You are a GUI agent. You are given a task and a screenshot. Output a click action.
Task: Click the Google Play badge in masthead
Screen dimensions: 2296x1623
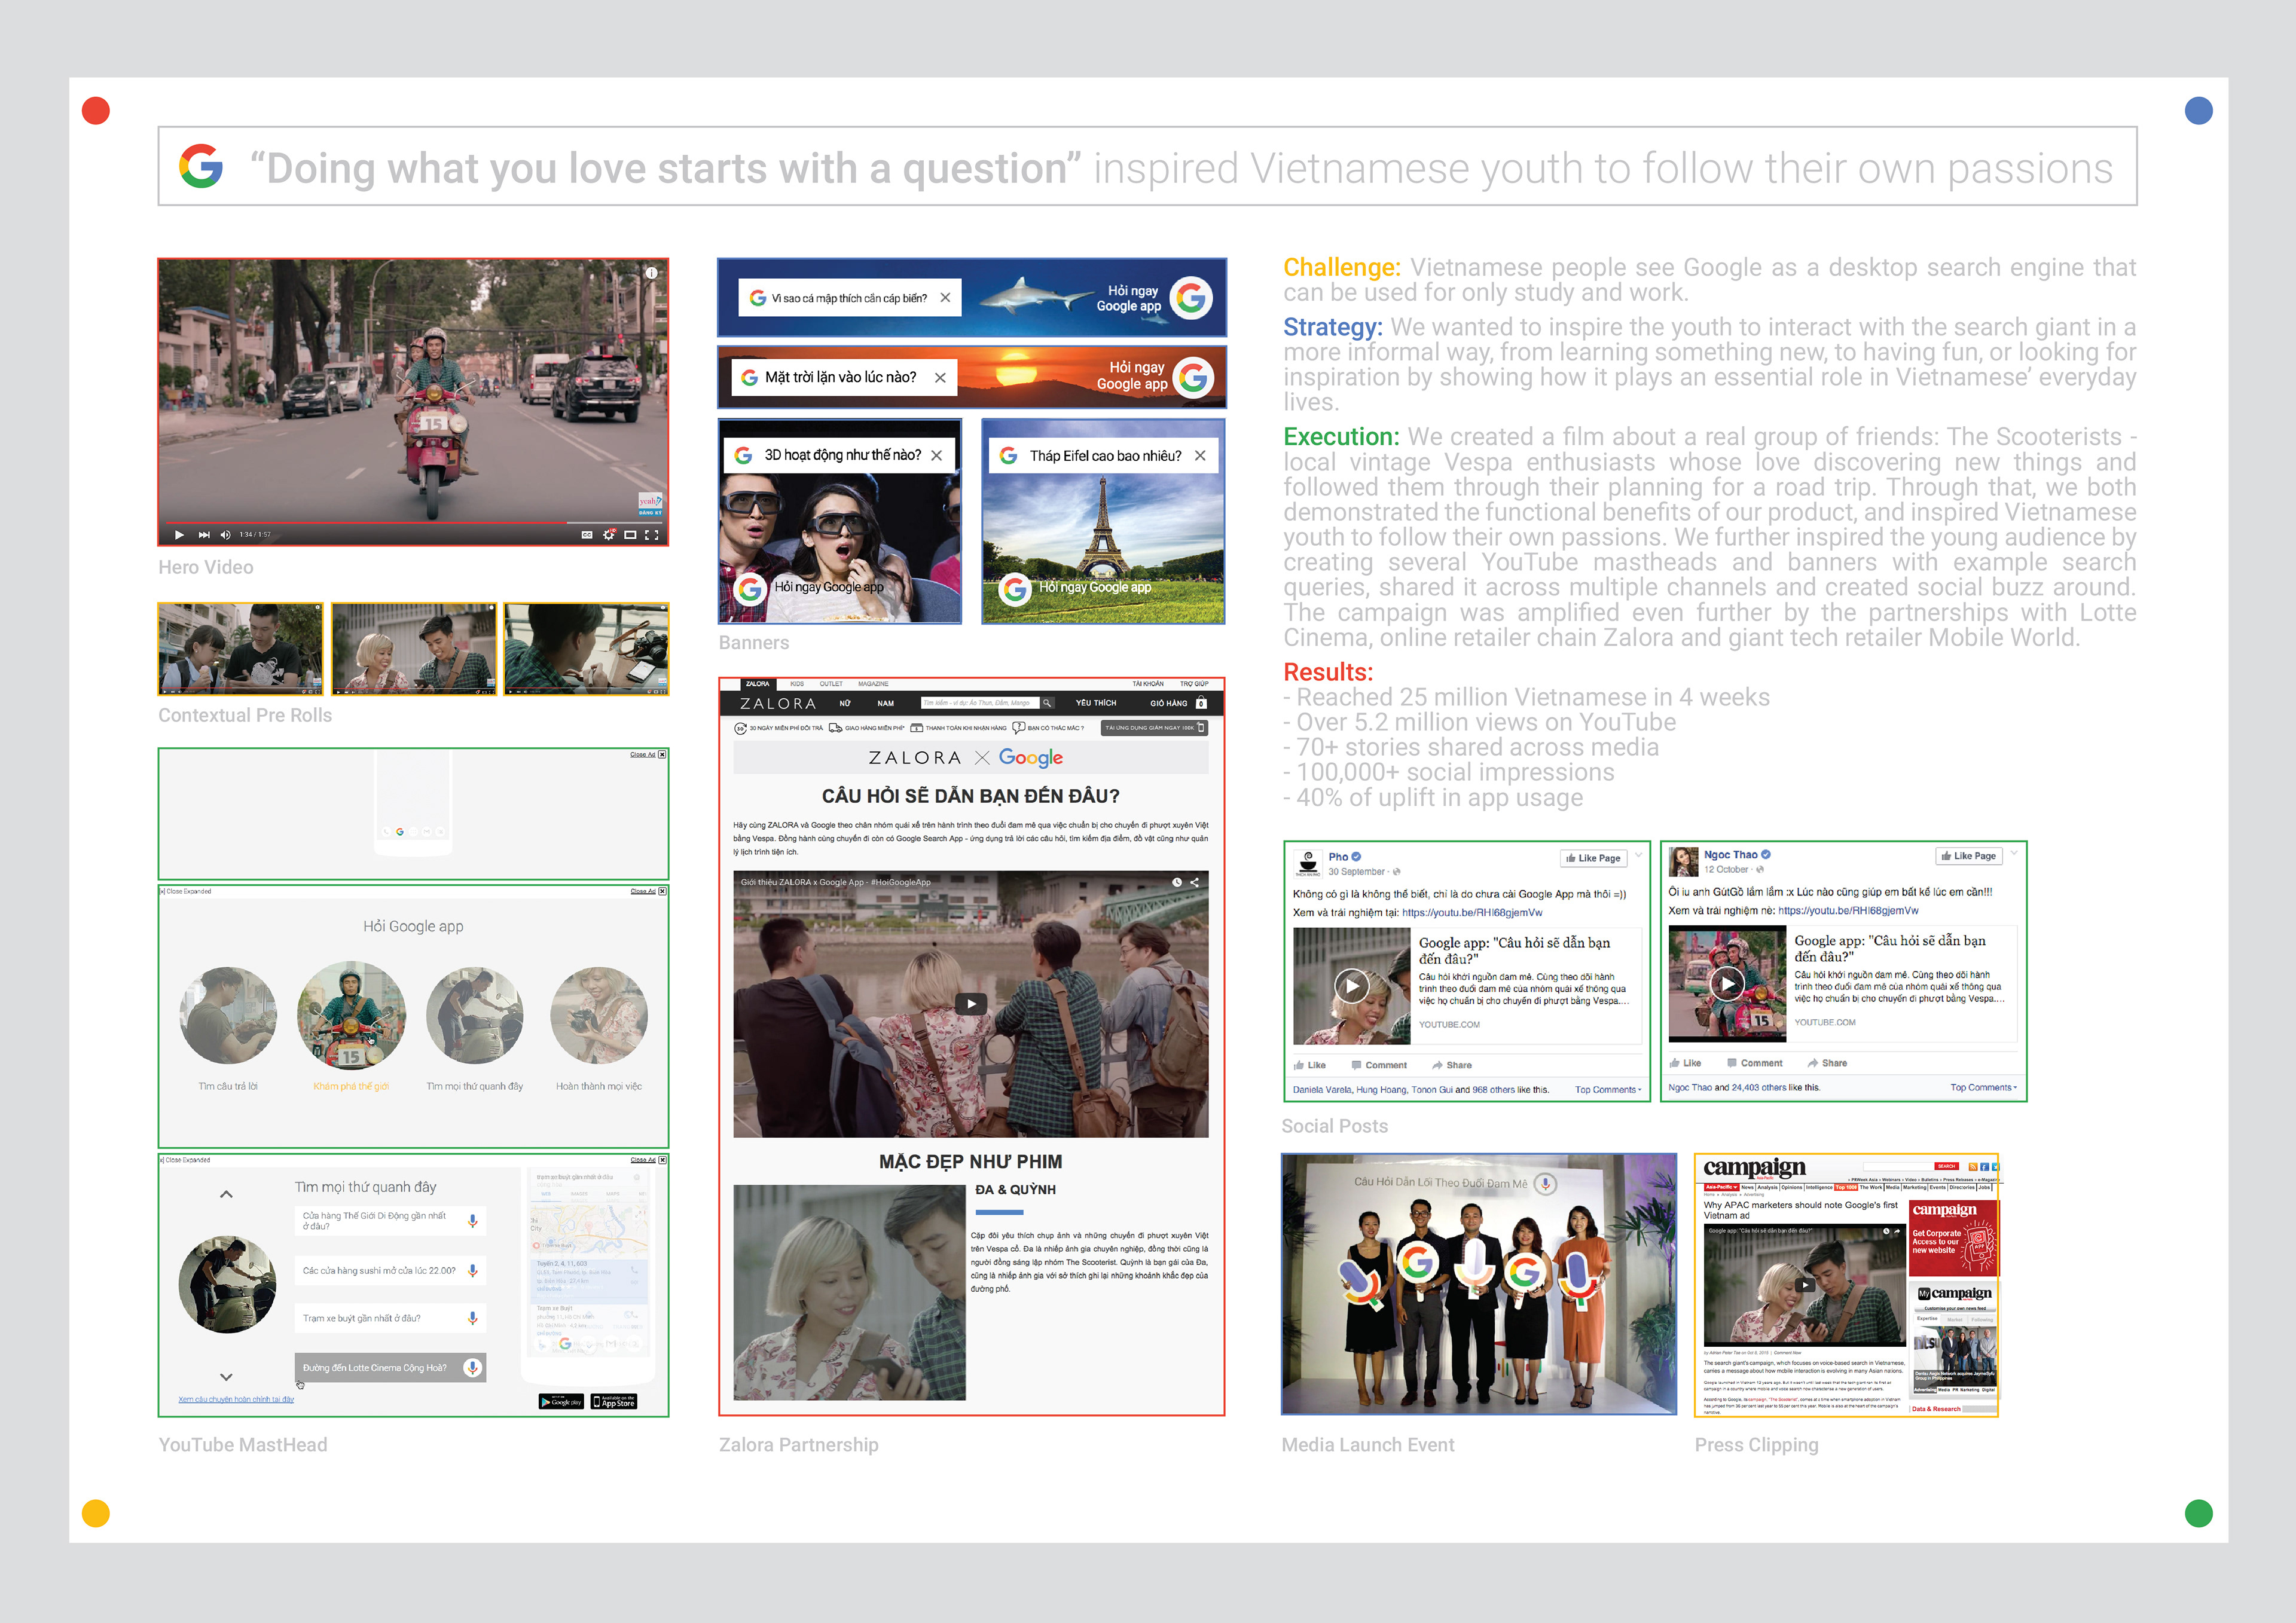pyautogui.click(x=561, y=1402)
